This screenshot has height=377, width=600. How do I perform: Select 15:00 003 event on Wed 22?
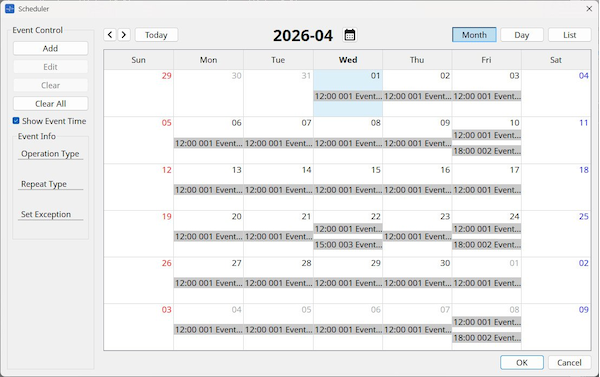tap(348, 245)
